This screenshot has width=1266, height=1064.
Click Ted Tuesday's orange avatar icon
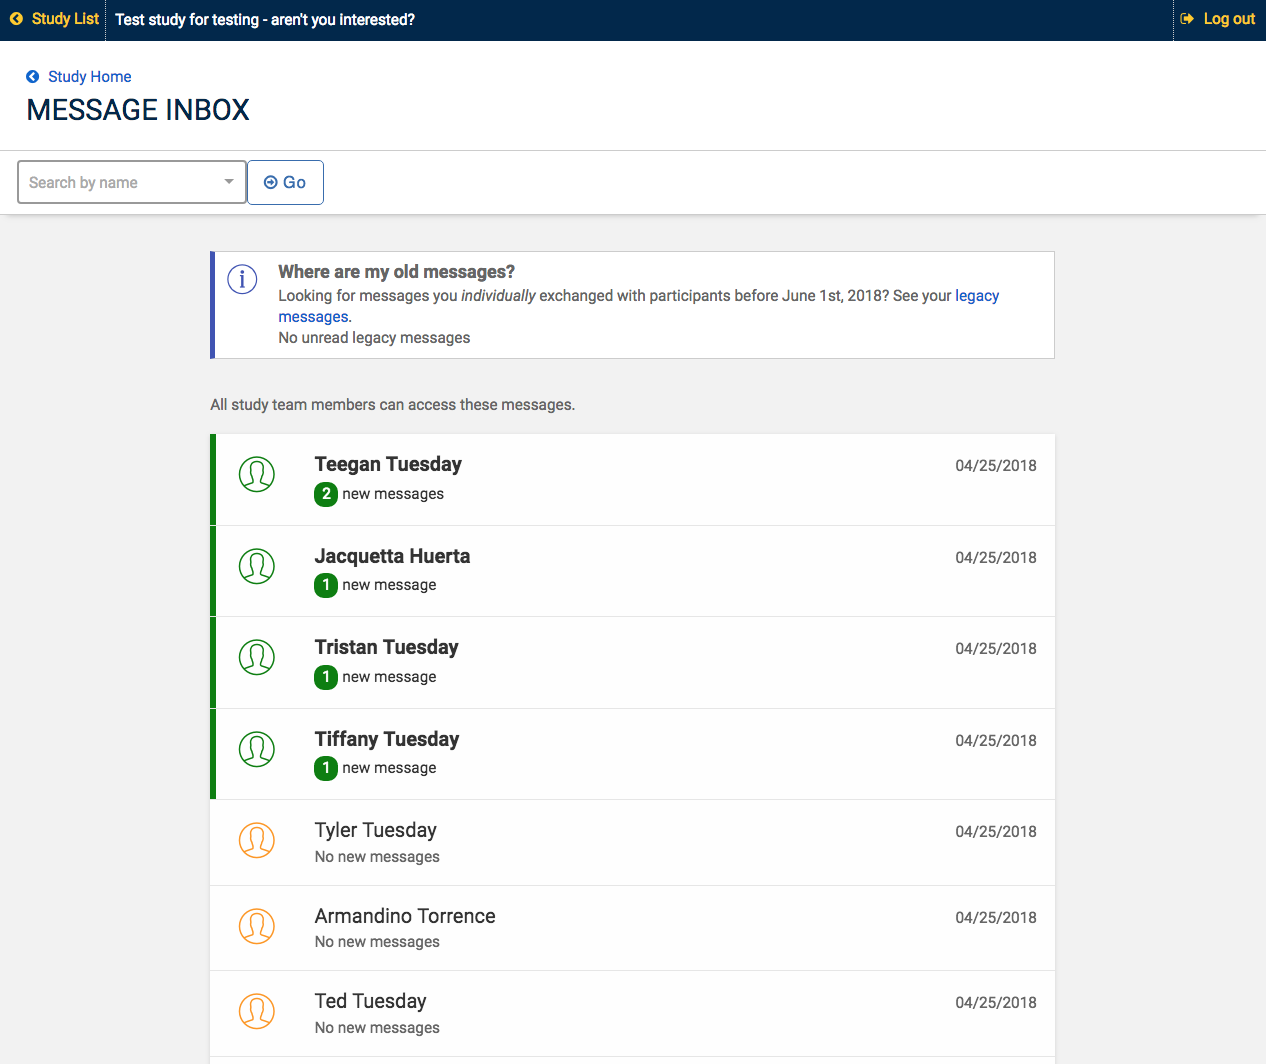[x=257, y=1011]
